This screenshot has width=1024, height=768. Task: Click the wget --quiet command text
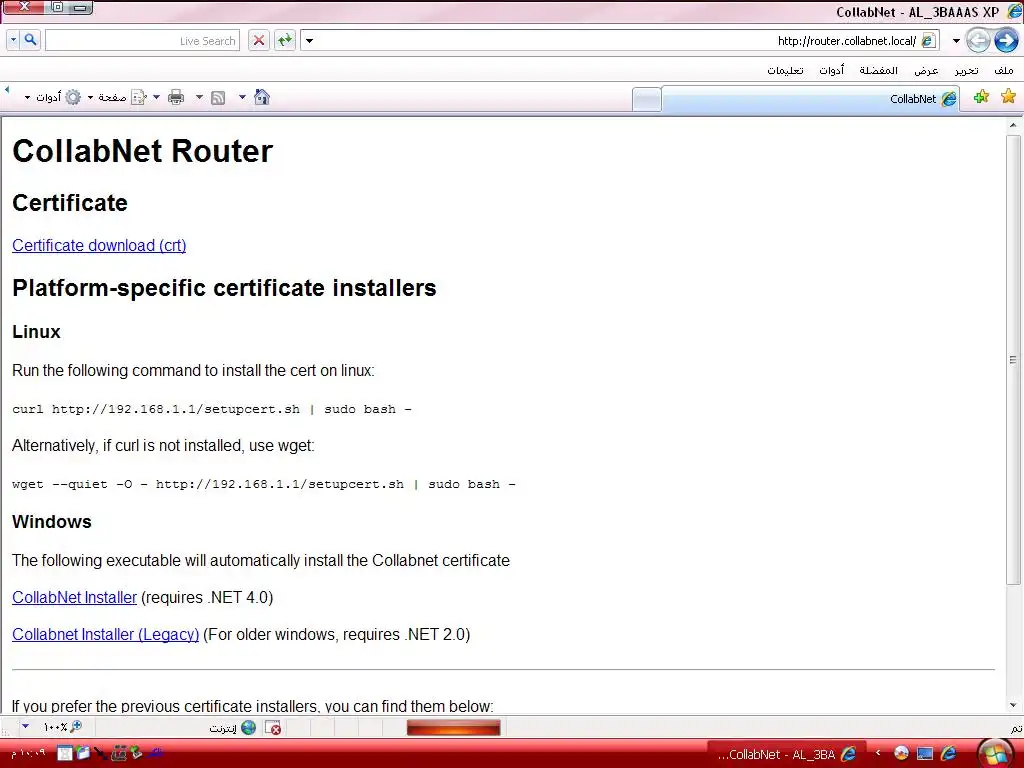[264, 485]
